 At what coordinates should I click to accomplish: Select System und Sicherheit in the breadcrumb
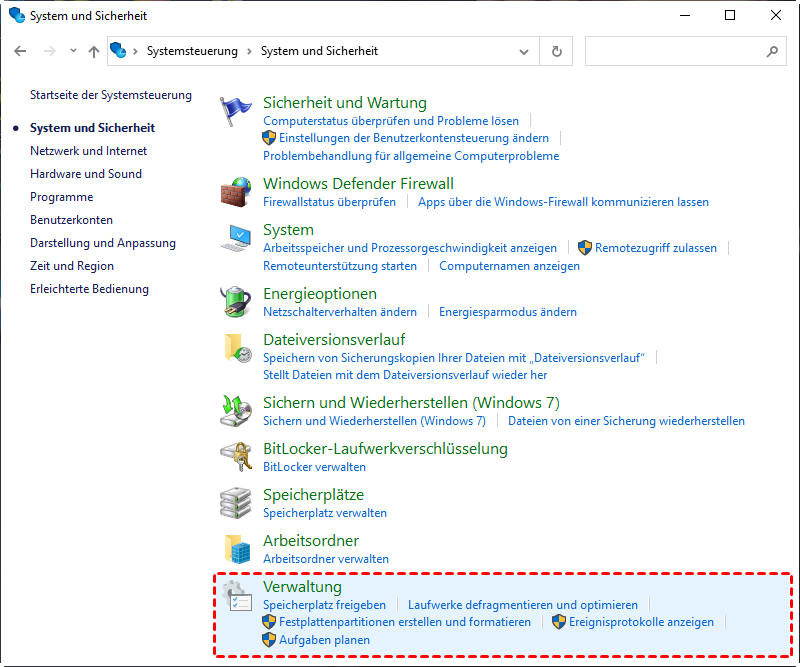coord(319,51)
